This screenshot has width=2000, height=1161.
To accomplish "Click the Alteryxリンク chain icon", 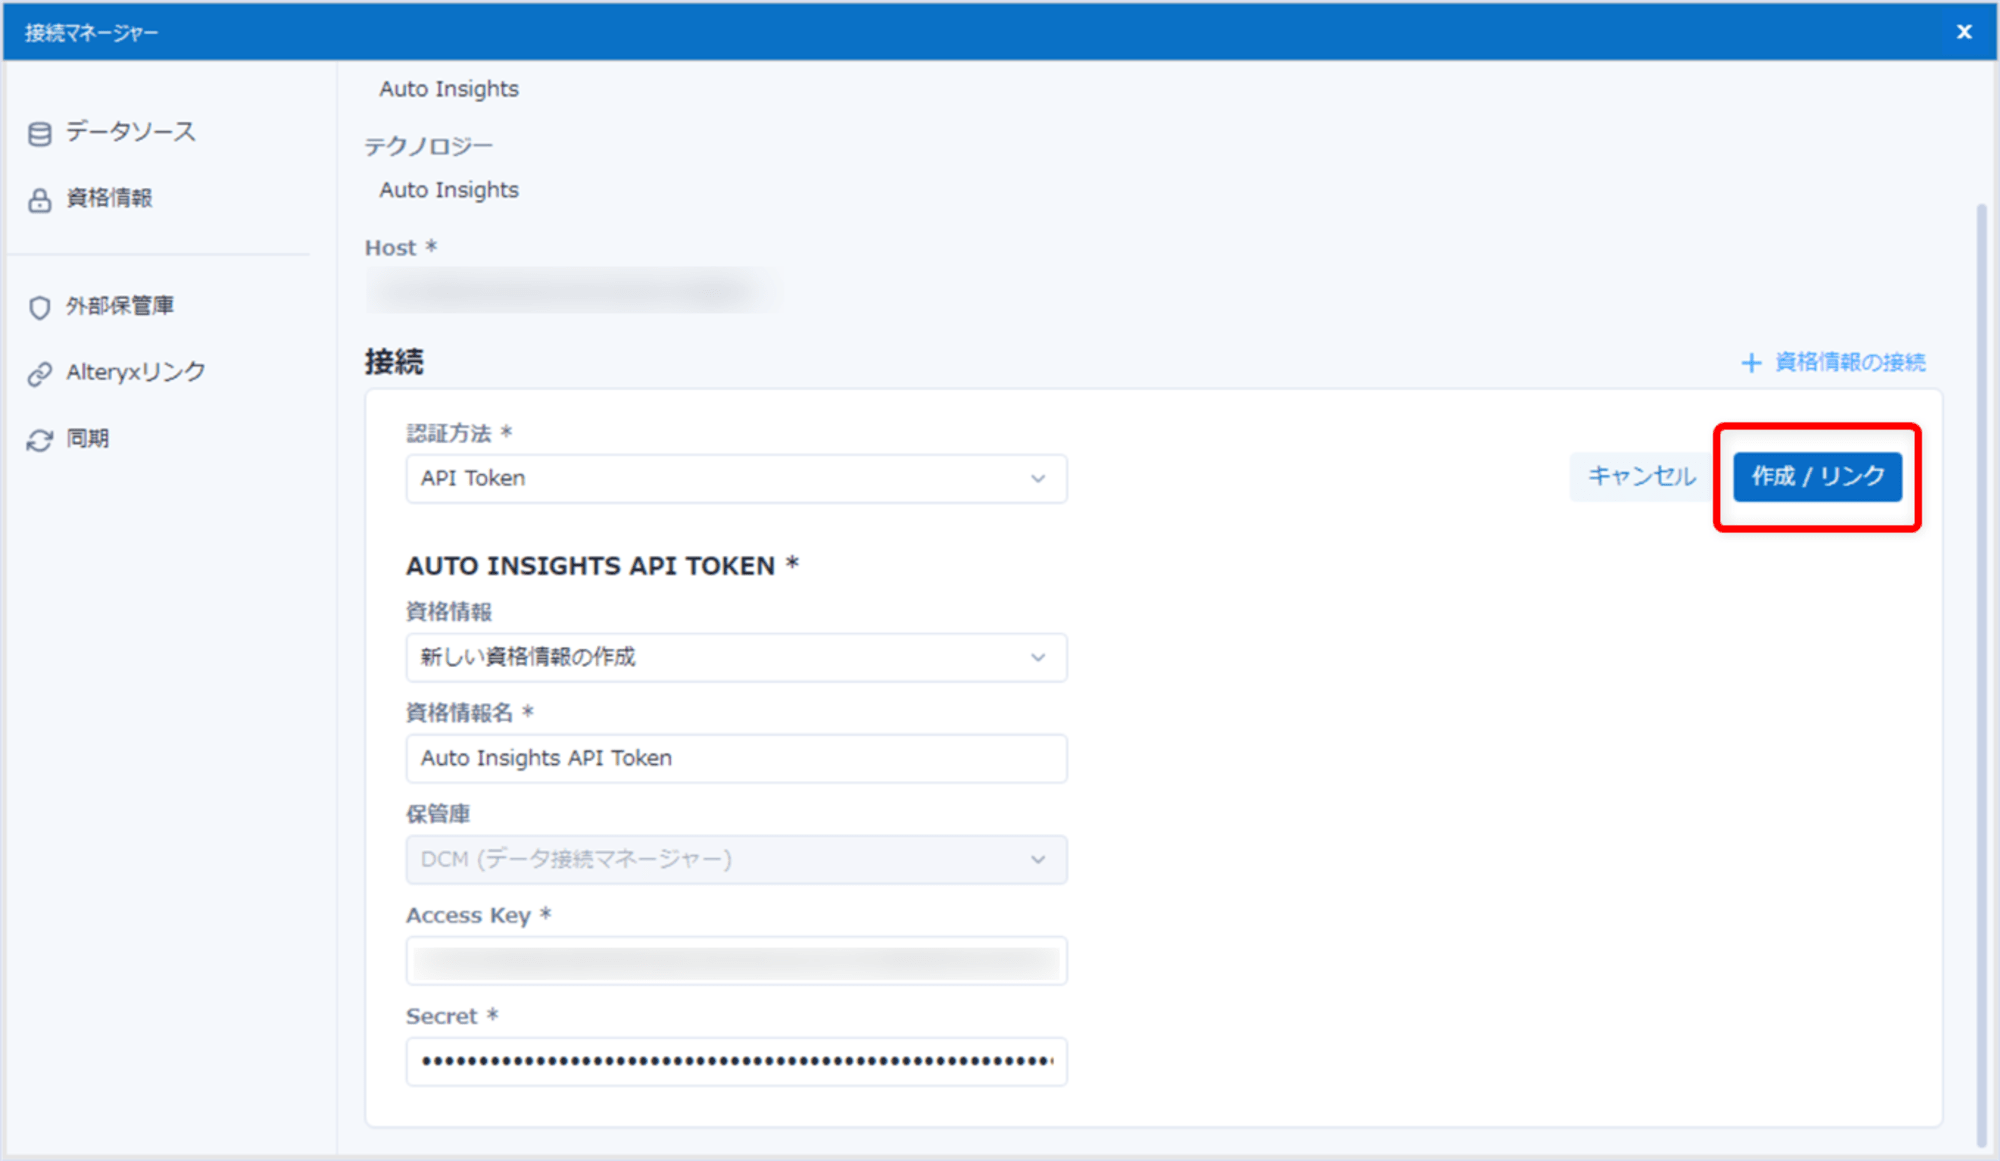I will pyautogui.click(x=40, y=374).
